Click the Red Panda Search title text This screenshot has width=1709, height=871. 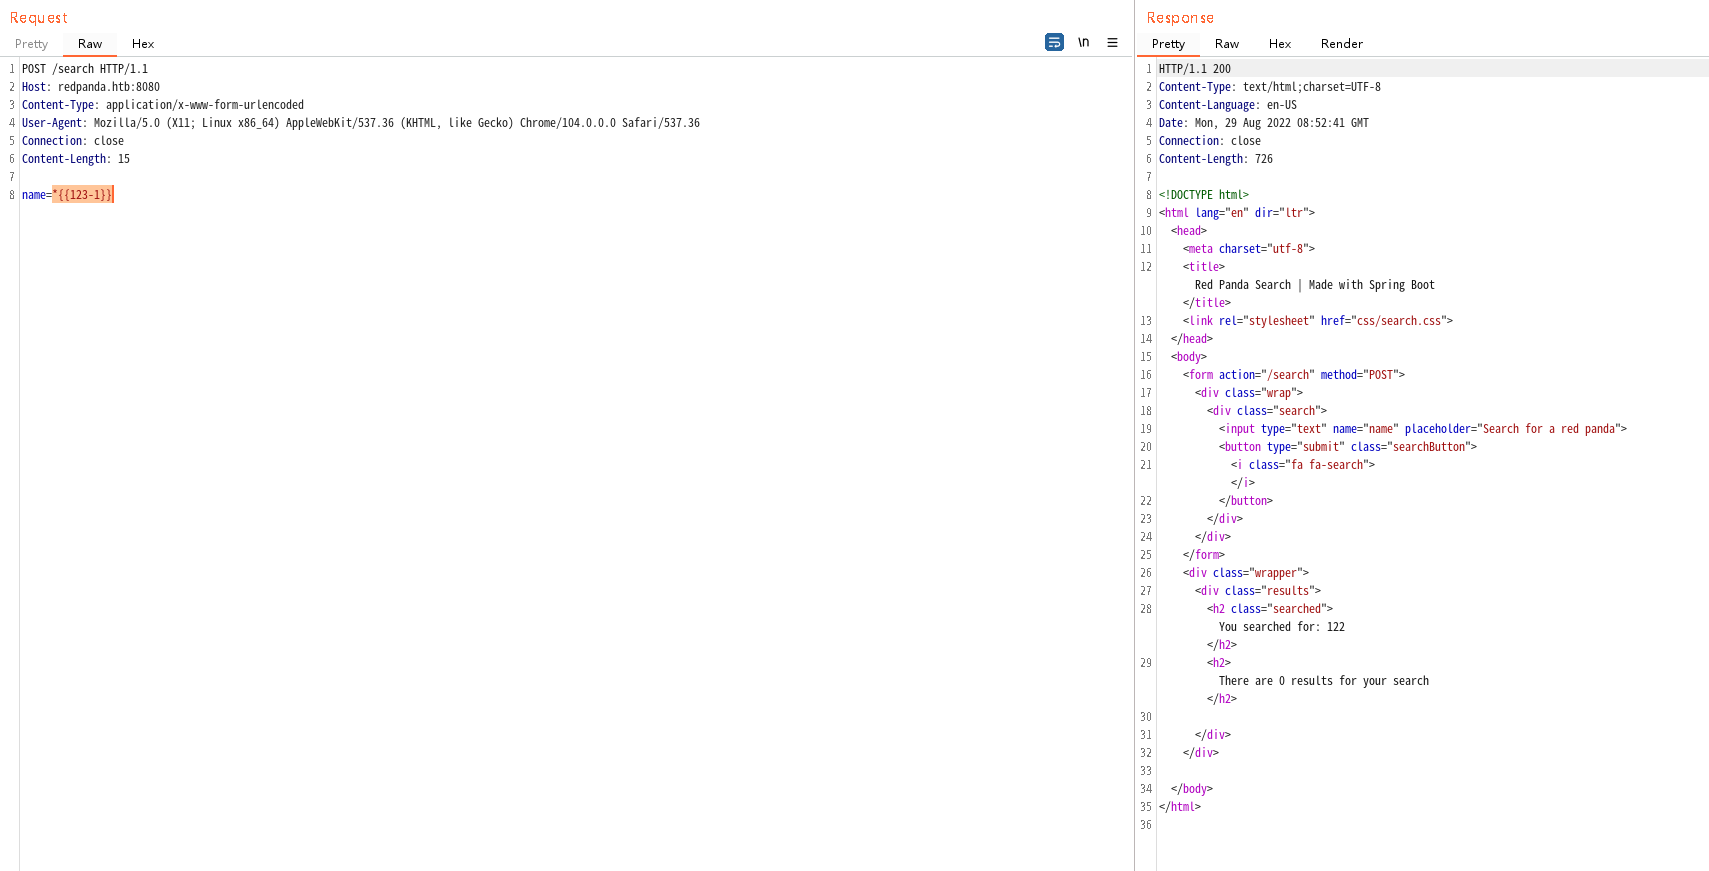pyautogui.click(x=1314, y=285)
